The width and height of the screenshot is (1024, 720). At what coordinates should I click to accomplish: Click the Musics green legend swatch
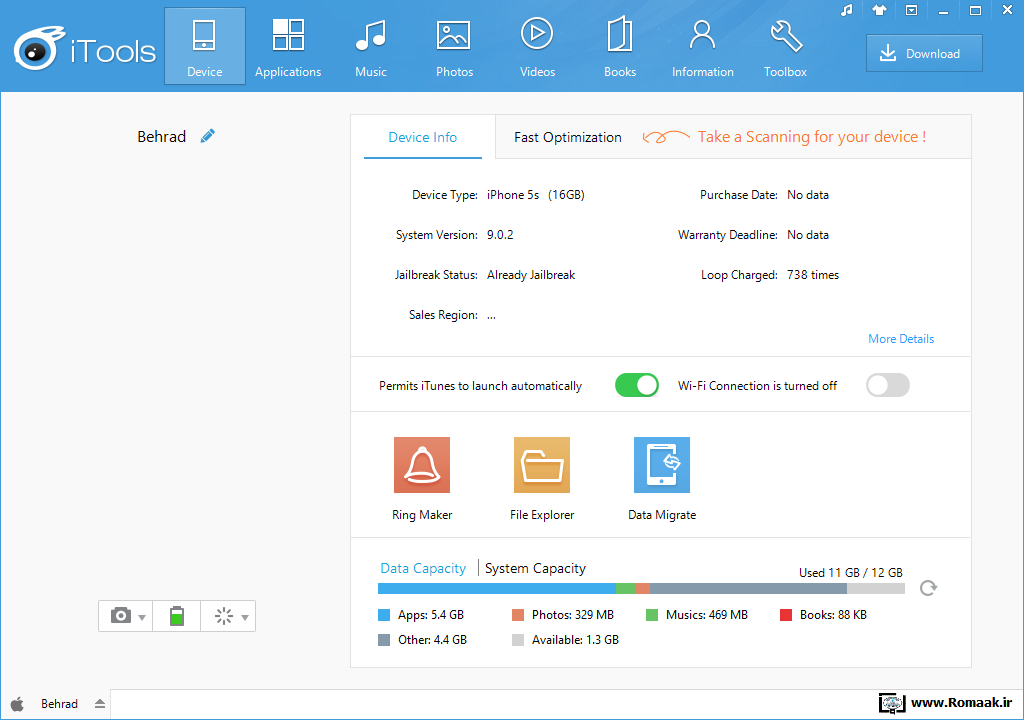(x=652, y=615)
